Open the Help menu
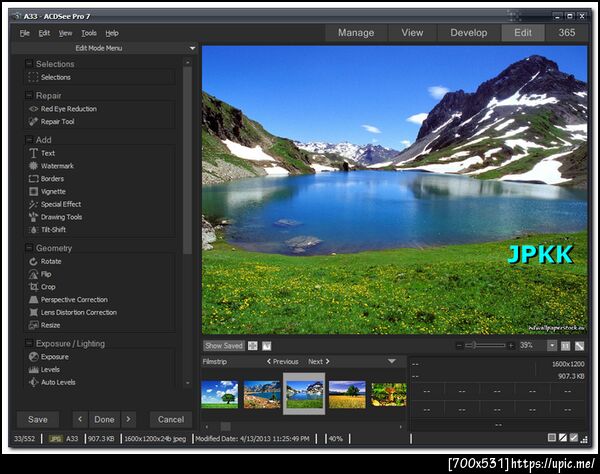The height and width of the screenshot is (474, 600). tap(112, 33)
